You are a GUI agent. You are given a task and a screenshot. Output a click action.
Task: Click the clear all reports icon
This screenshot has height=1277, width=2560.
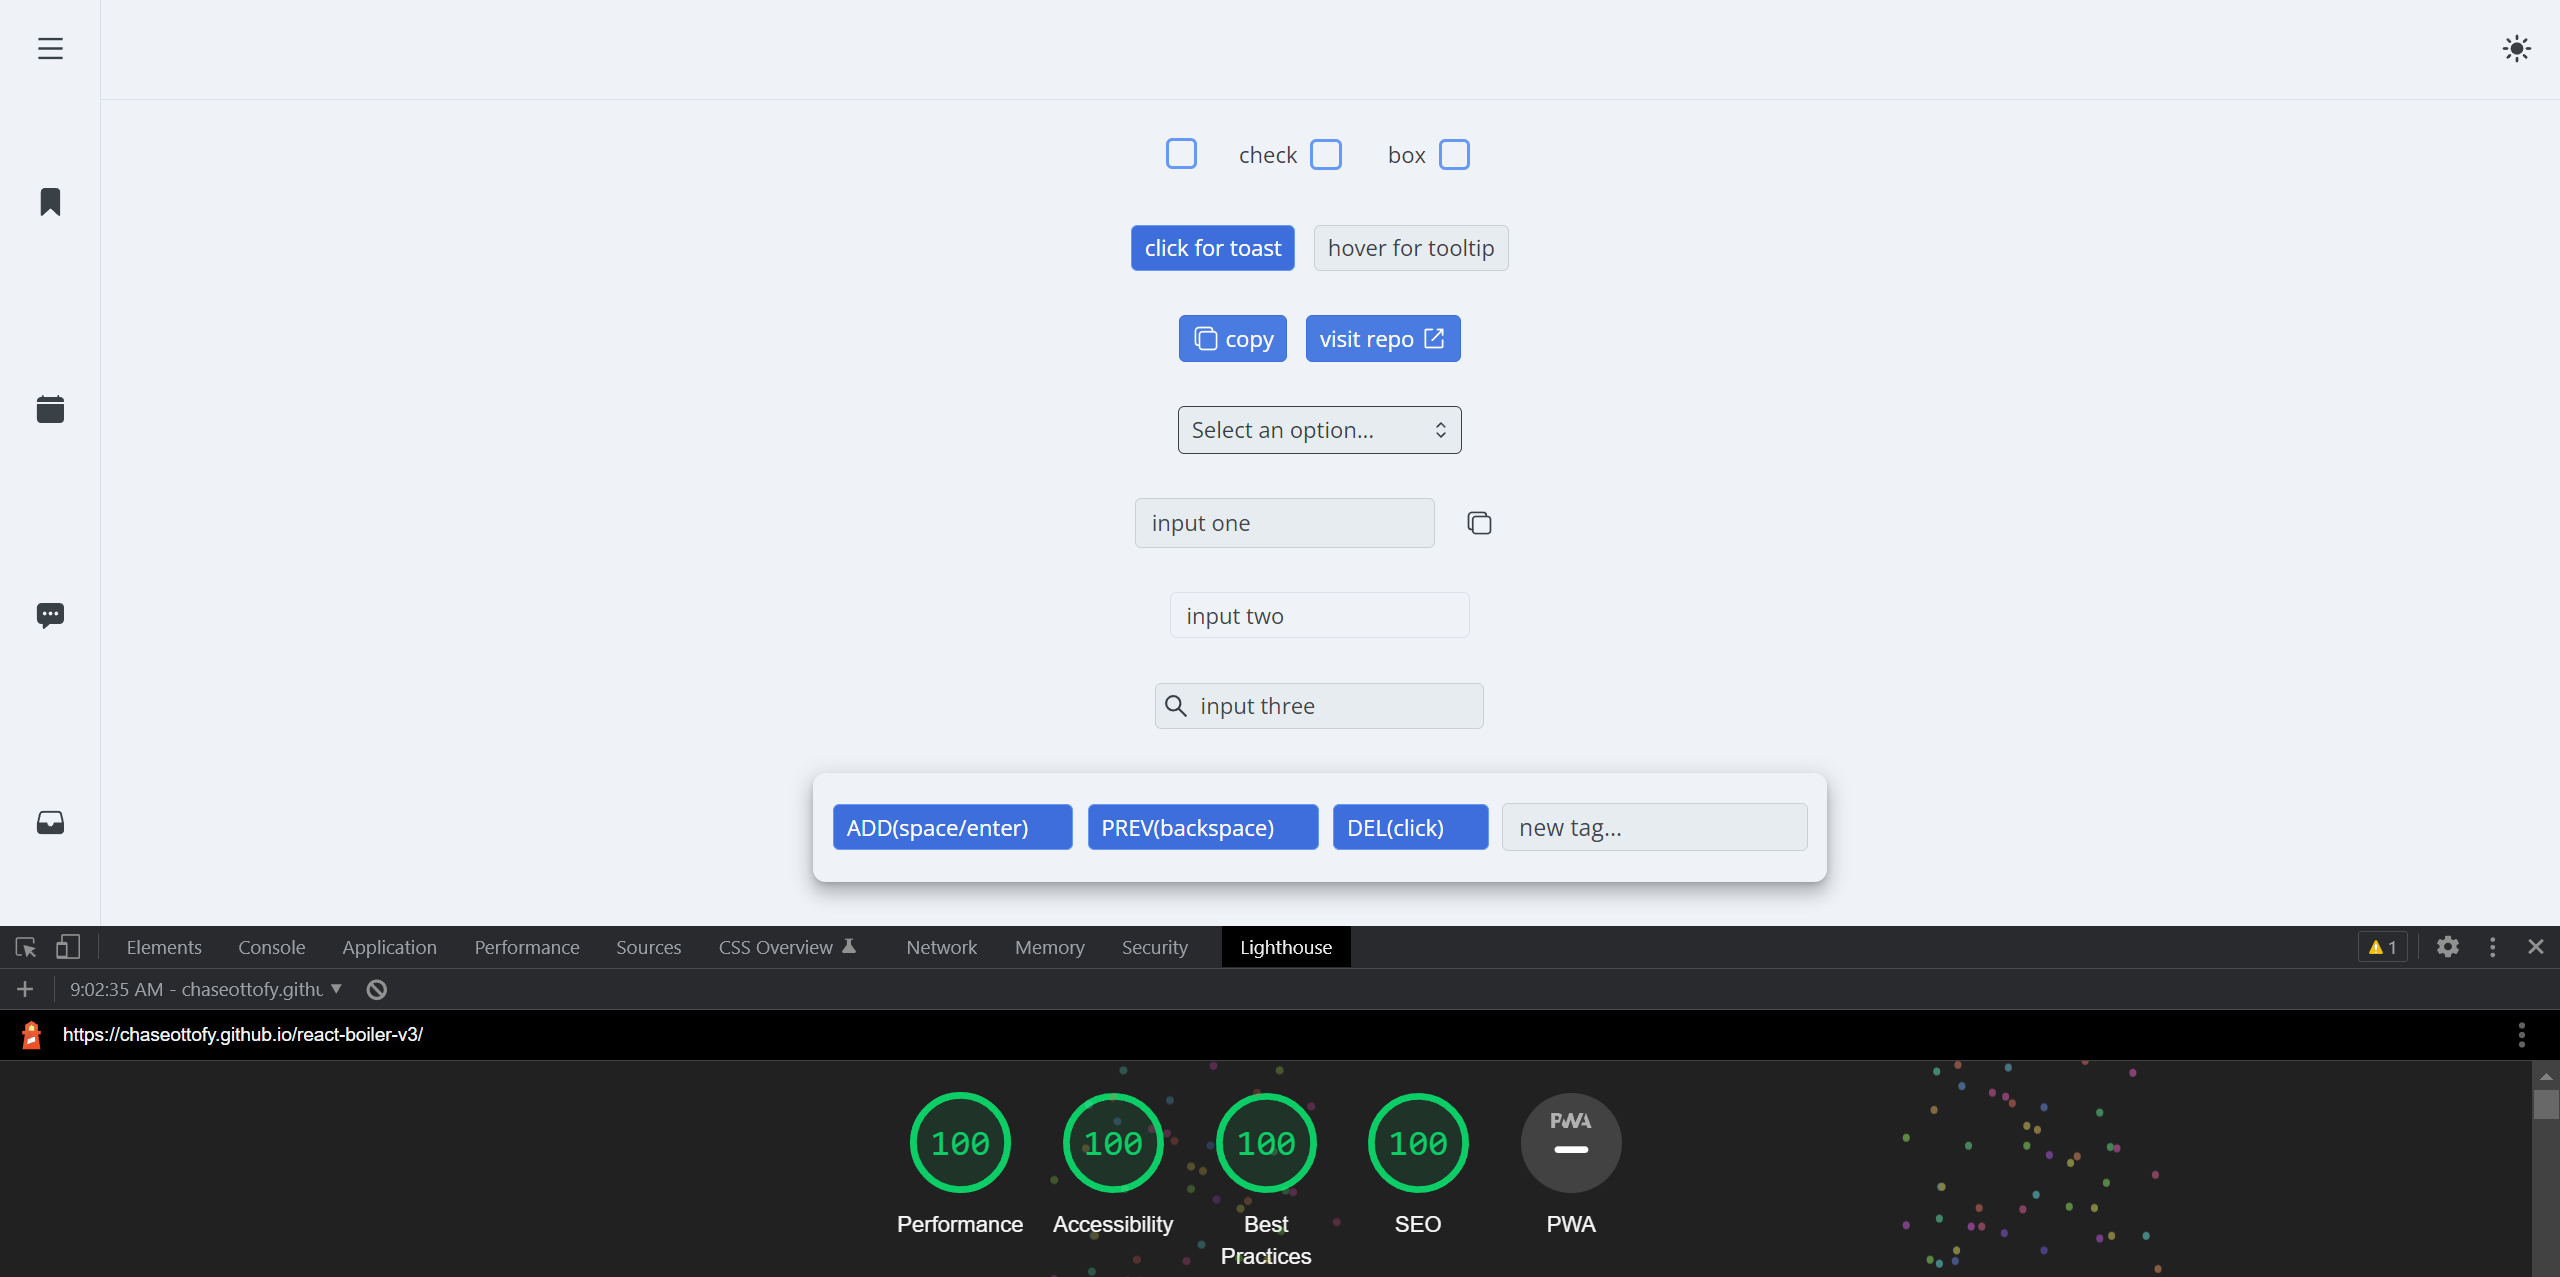point(377,990)
